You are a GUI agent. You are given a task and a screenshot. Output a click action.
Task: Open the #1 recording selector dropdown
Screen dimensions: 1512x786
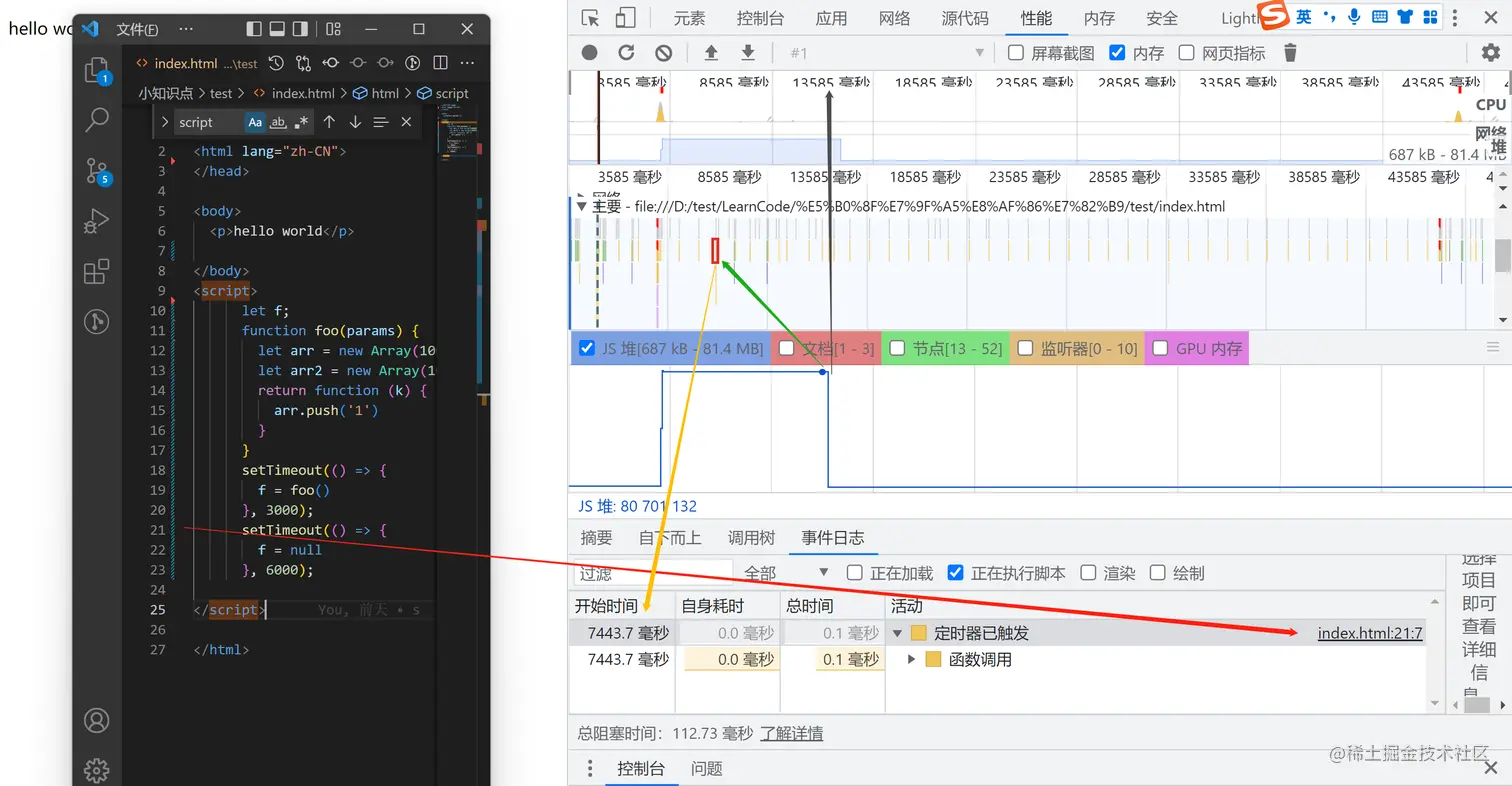coord(887,53)
